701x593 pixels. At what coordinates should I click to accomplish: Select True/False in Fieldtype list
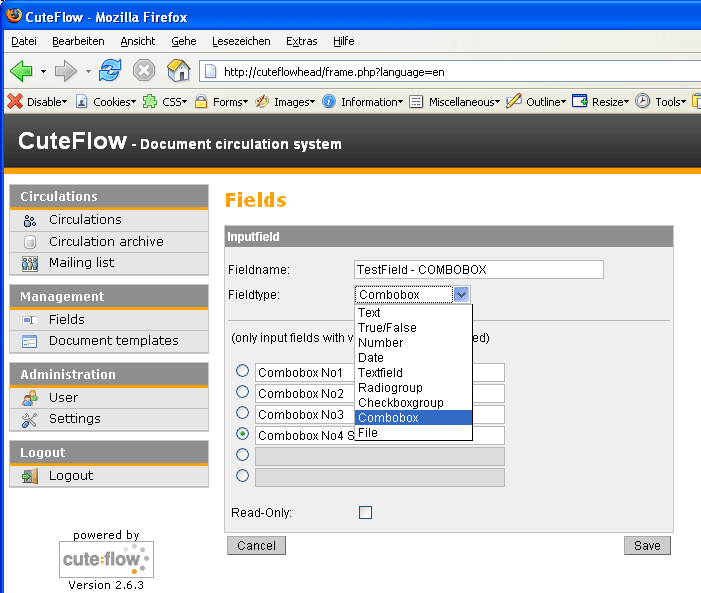point(414,328)
